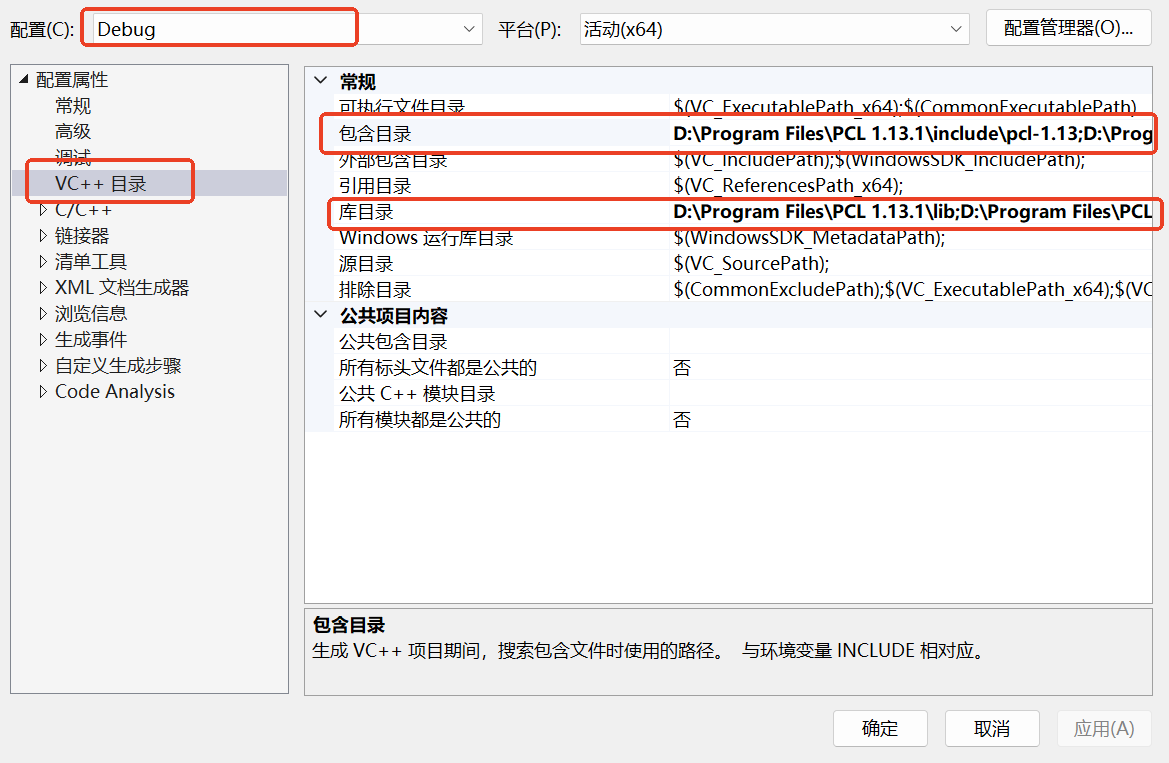Click the 确定 button
Screen dimensions: 1169x763
880,728
